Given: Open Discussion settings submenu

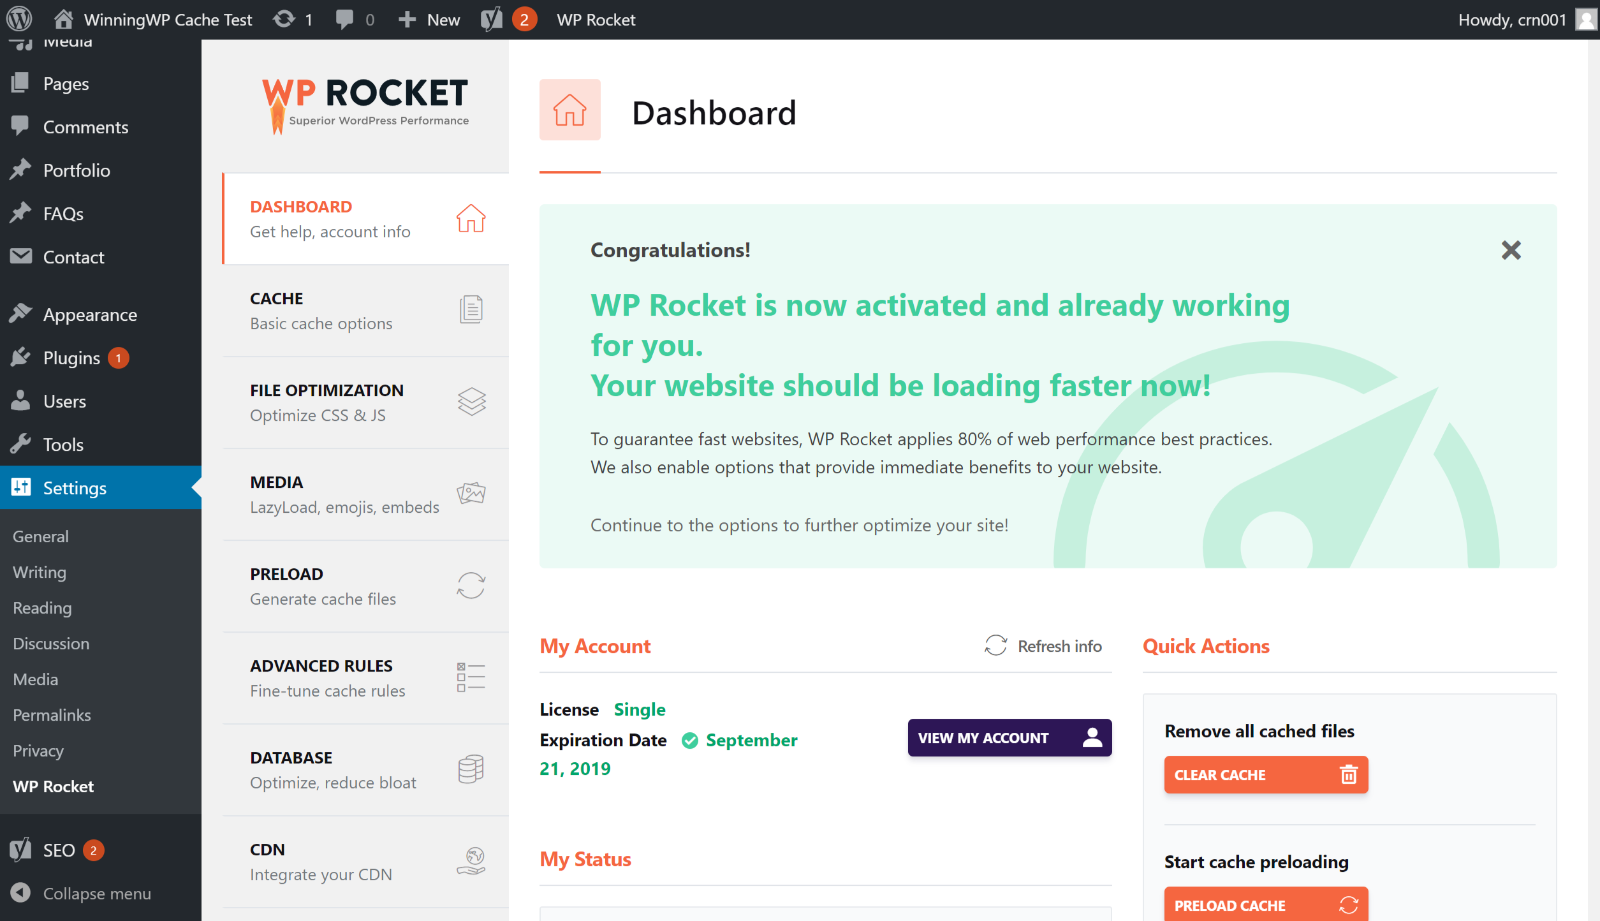Looking at the screenshot, I should pos(51,644).
